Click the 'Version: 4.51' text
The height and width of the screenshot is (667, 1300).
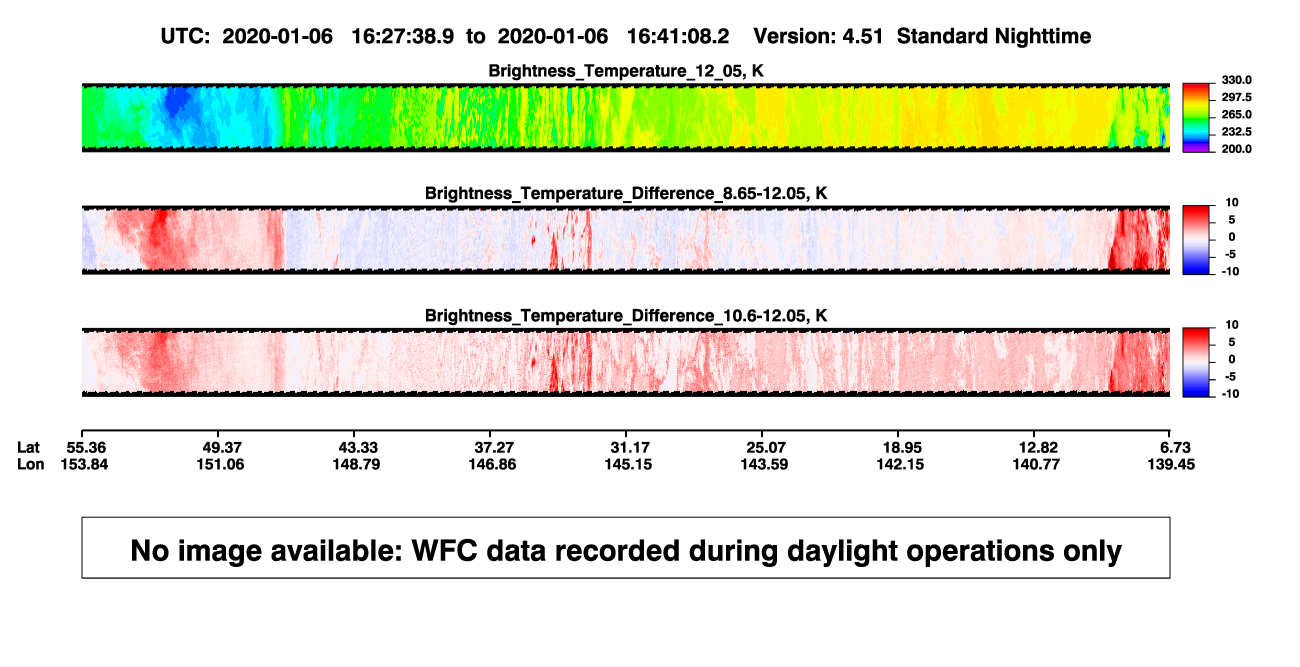(x=819, y=36)
